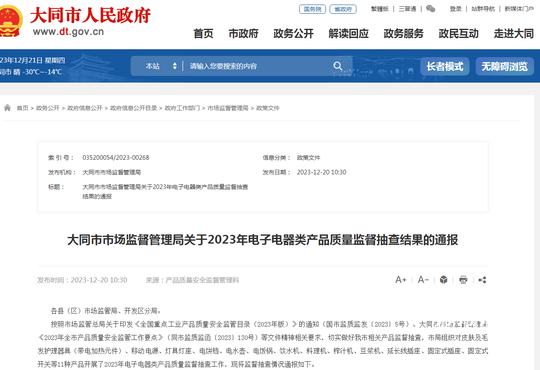
Task: Open the 站群导航 link
Action: [x=483, y=9]
